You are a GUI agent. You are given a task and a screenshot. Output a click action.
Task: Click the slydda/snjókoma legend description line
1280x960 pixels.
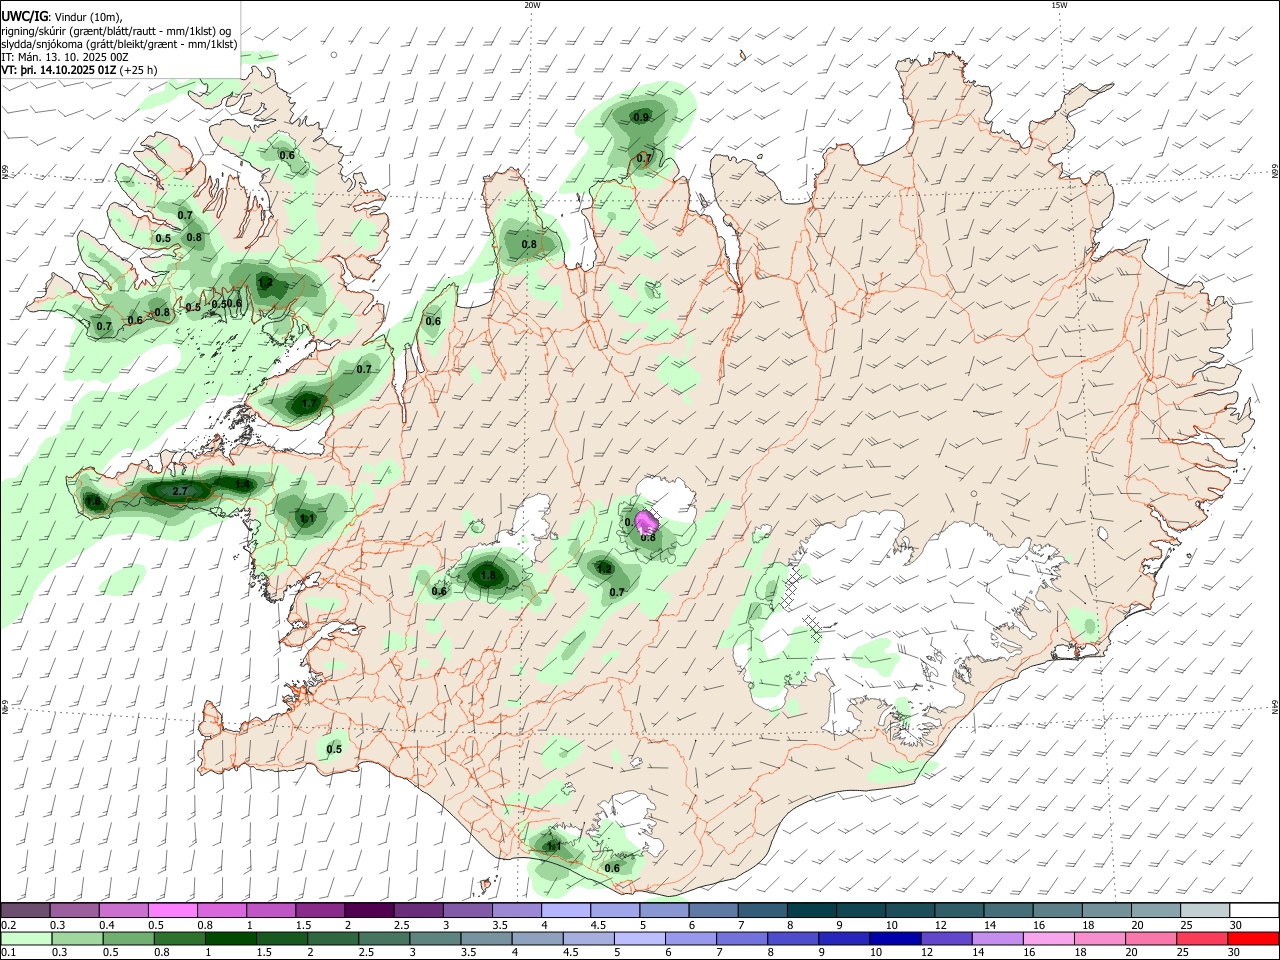(119, 44)
